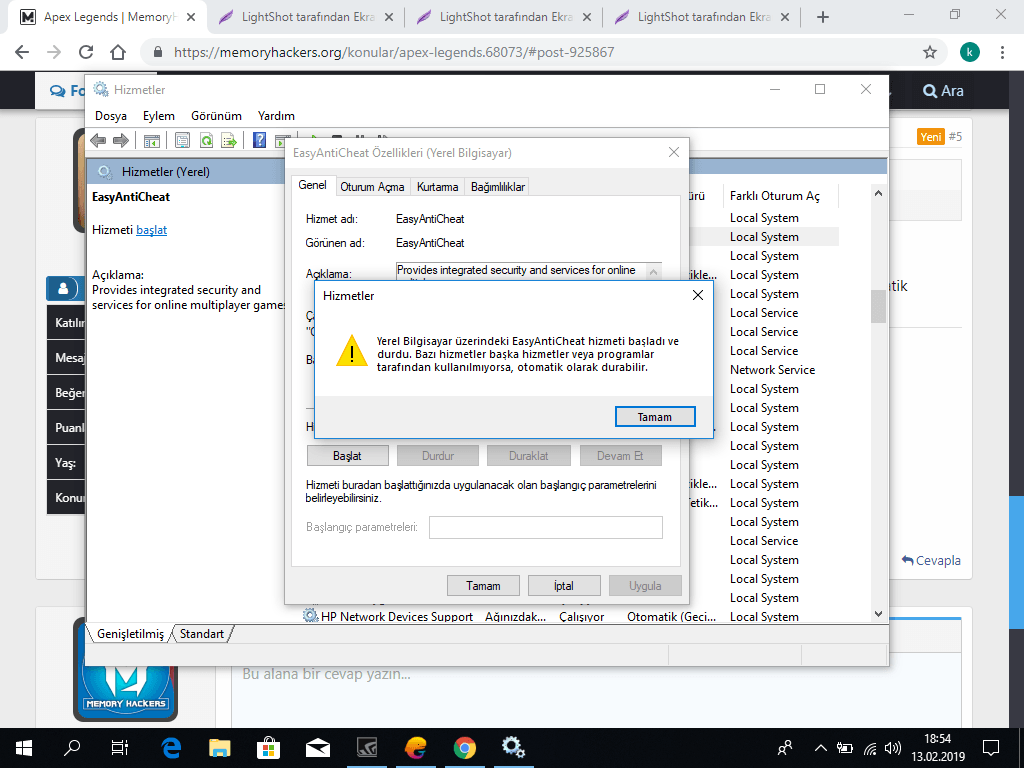
Task: Click the services list scrollbar up arrow
Action: tap(878, 193)
